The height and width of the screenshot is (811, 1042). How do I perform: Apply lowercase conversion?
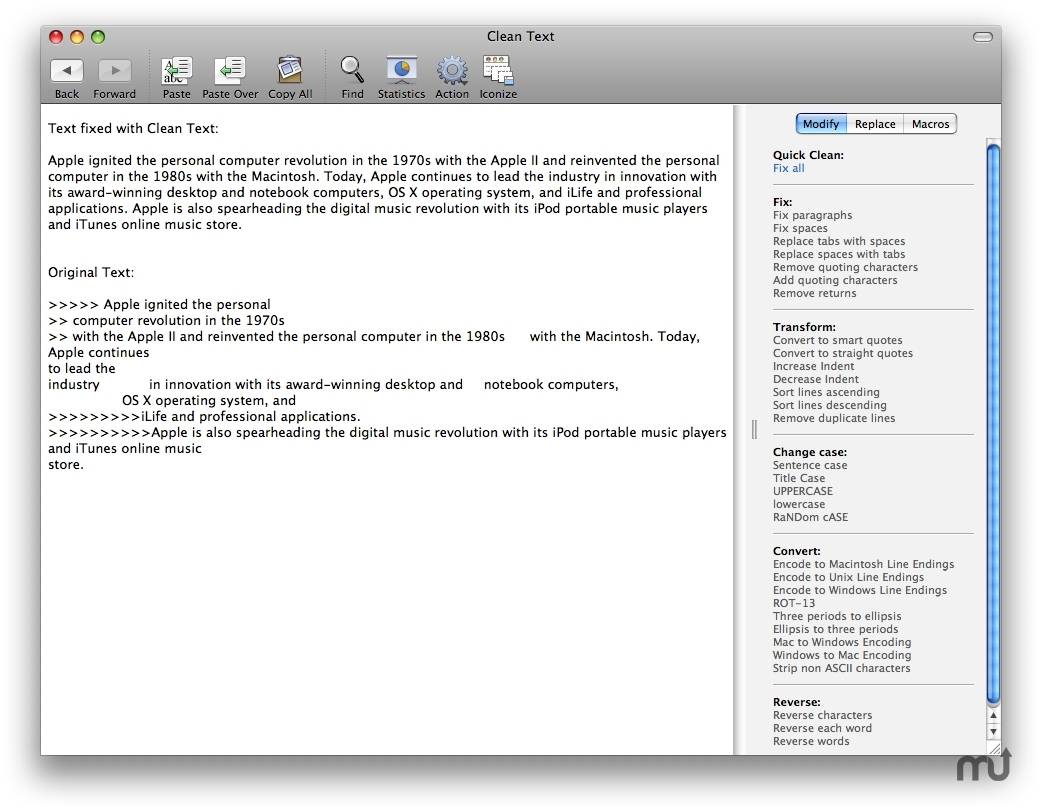(x=799, y=504)
